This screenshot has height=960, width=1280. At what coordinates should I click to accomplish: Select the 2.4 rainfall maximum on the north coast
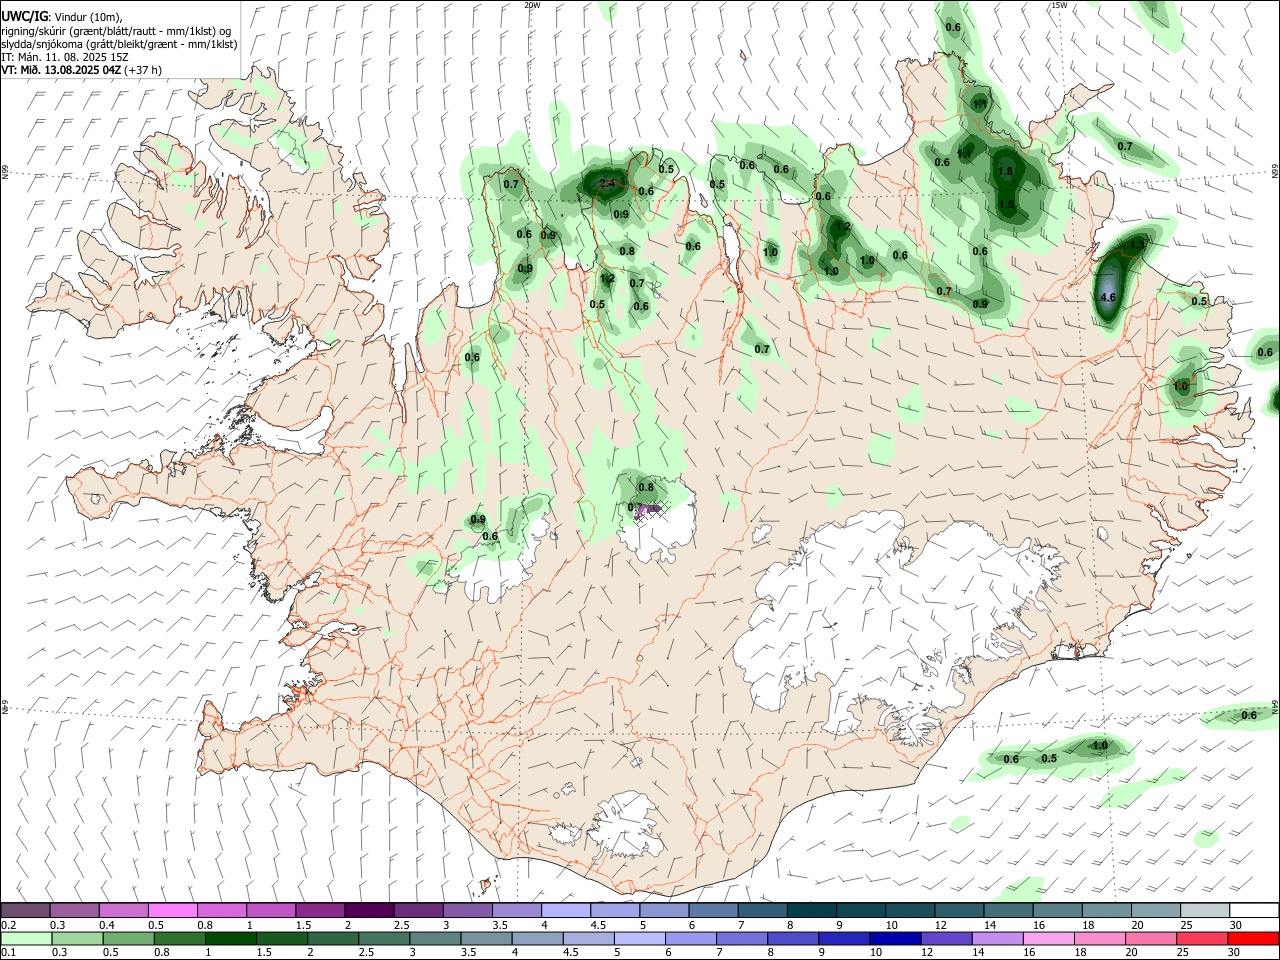coord(607,184)
